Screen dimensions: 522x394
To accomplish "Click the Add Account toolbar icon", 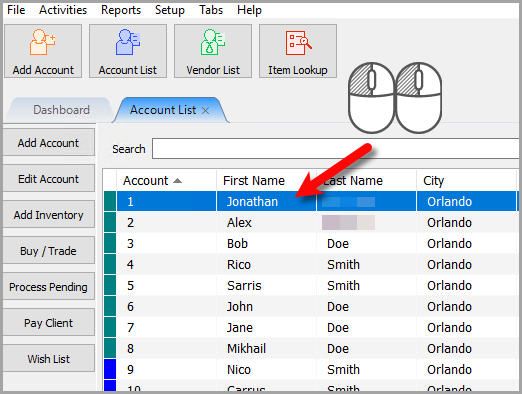I will pos(43,51).
